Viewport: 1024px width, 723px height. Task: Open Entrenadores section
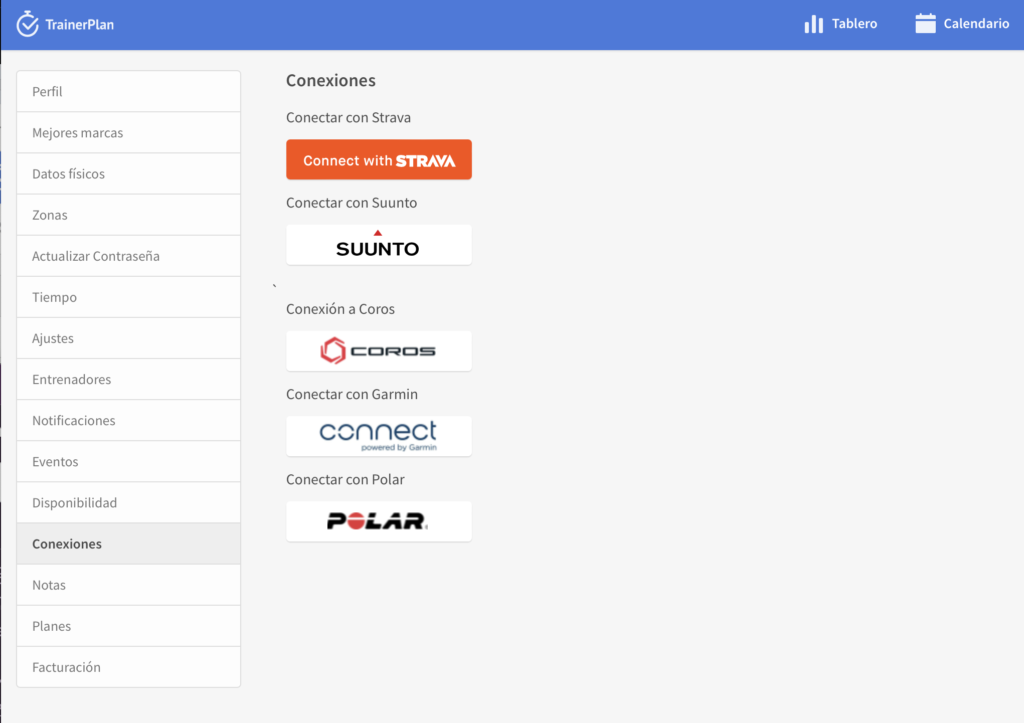128,380
